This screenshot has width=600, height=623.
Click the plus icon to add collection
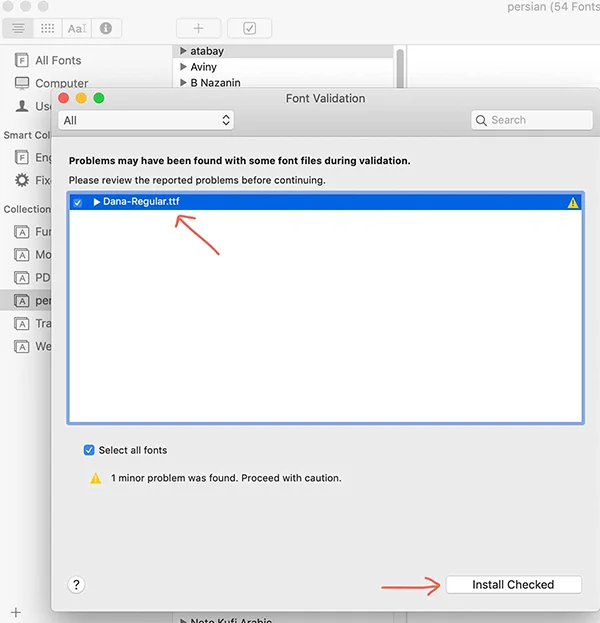point(15,611)
